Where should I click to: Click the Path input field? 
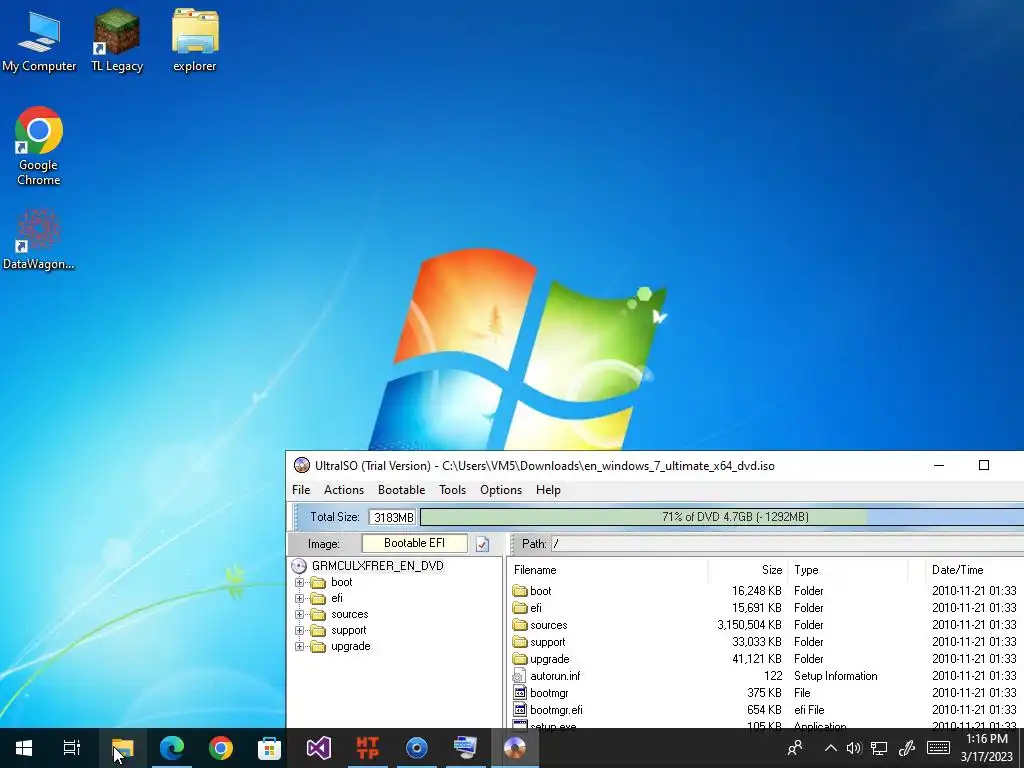787,544
